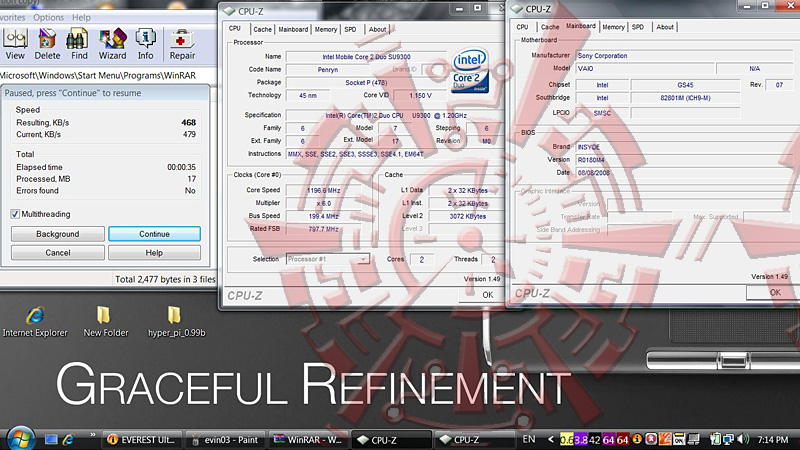Select the hyper_pi_0.99b folder icon

click(x=177, y=322)
